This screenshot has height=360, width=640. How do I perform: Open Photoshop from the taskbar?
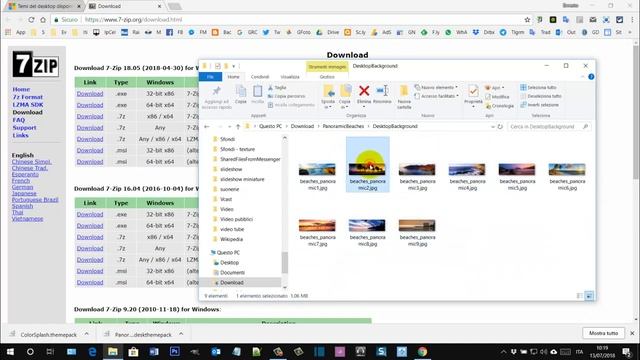click(x=175, y=351)
